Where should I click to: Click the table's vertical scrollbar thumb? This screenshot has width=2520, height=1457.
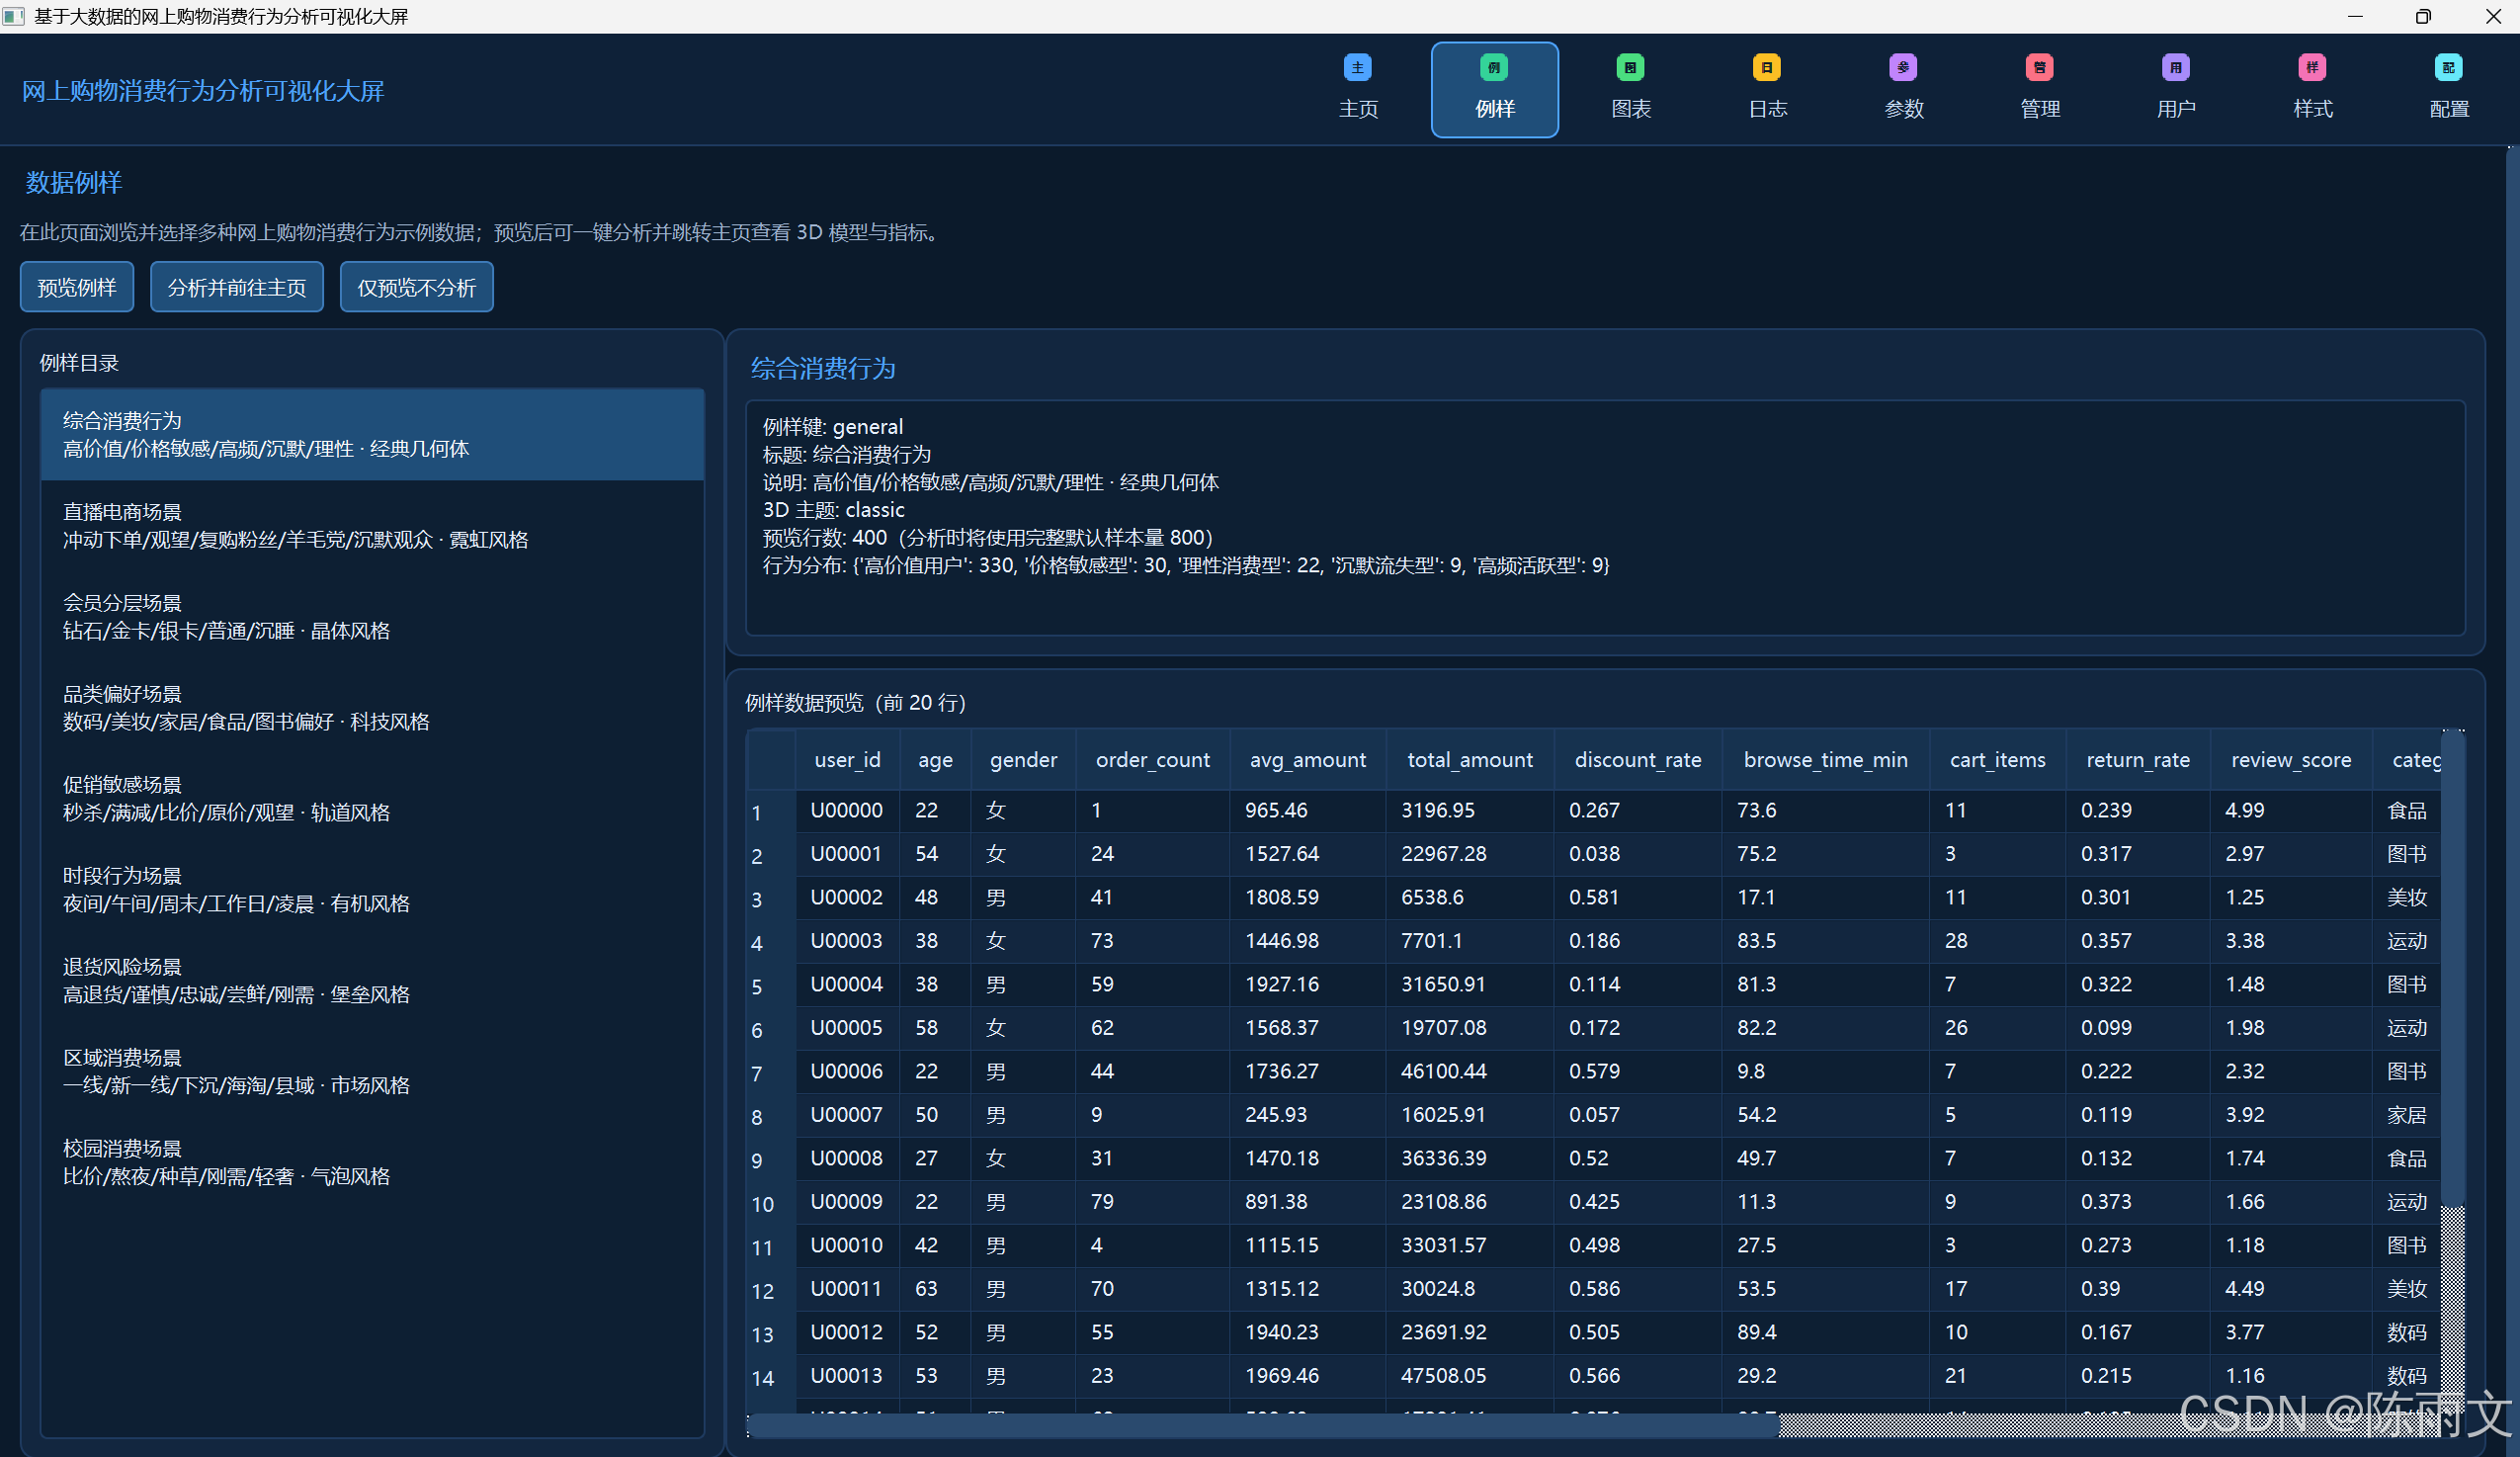point(2453,968)
